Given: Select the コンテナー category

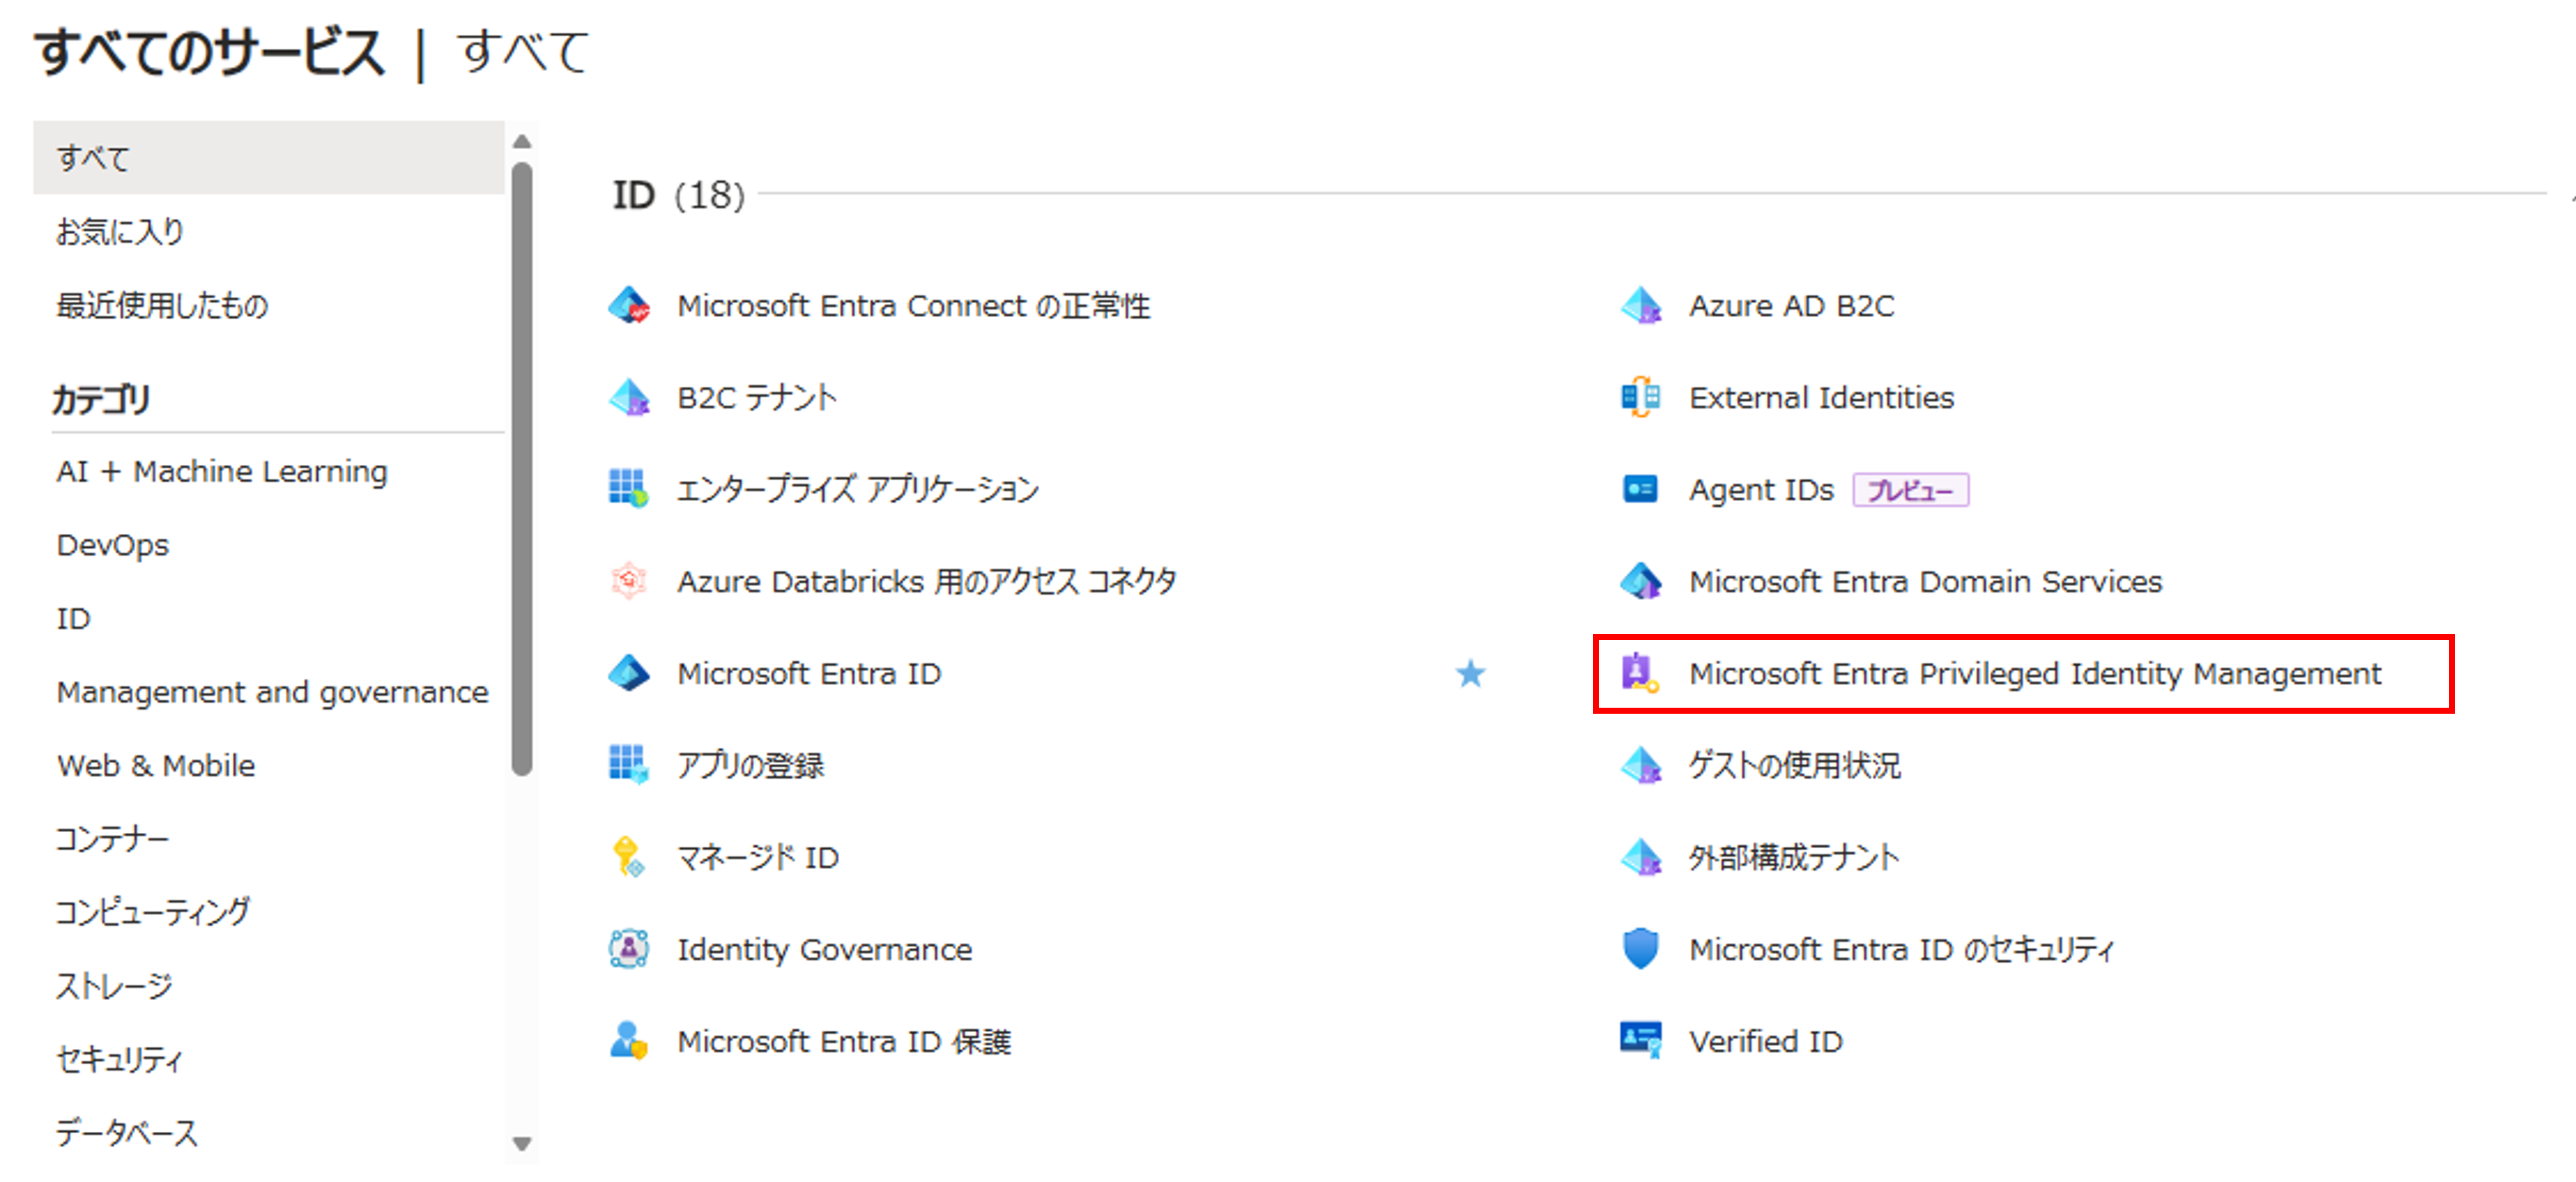Looking at the screenshot, I should click(x=112, y=839).
